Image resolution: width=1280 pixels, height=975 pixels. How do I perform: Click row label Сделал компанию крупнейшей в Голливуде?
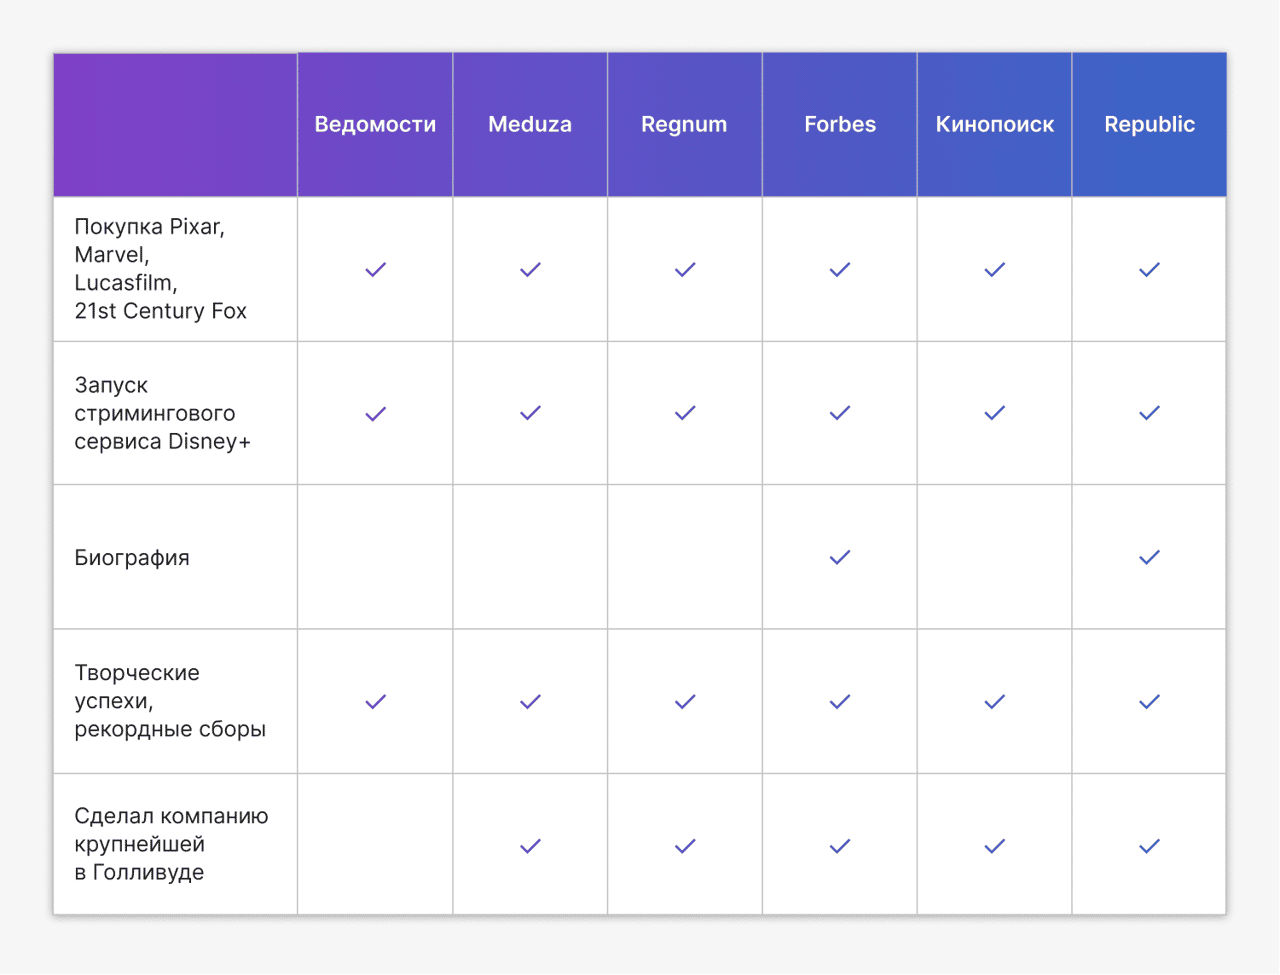tap(171, 844)
